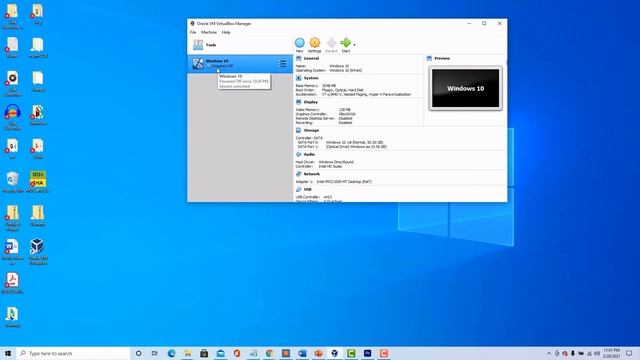This screenshot has width=640, height=360.
Task: Open the orange C recorder taskbar icon
Action: pyautogui.click(x=384, y=353)
